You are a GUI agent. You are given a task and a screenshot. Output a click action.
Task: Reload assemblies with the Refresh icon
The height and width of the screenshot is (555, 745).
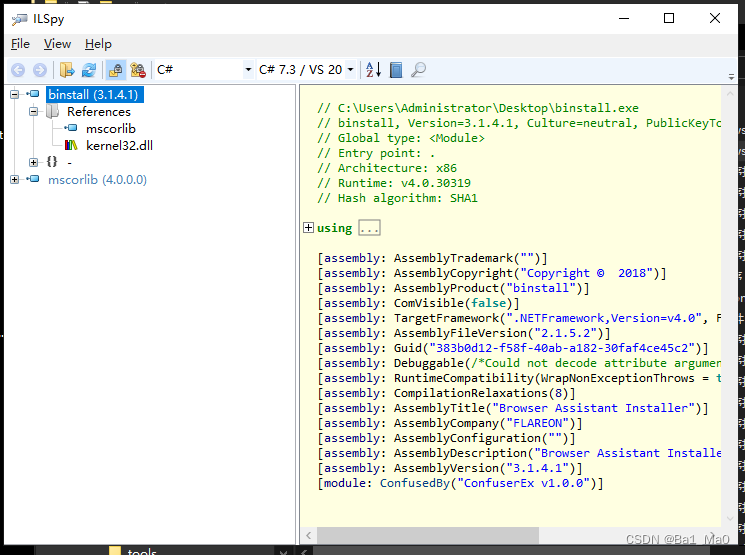(x=89, y=70)
